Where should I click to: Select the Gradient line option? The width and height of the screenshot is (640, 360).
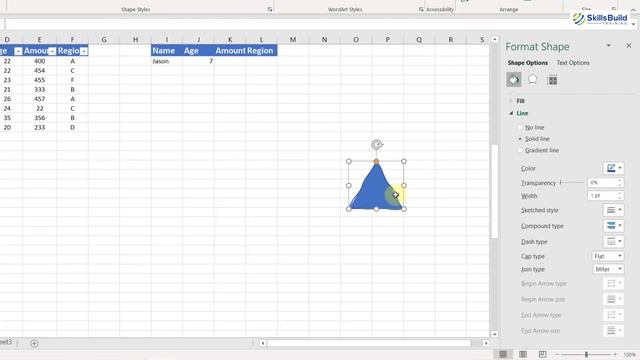pos(538,150)
